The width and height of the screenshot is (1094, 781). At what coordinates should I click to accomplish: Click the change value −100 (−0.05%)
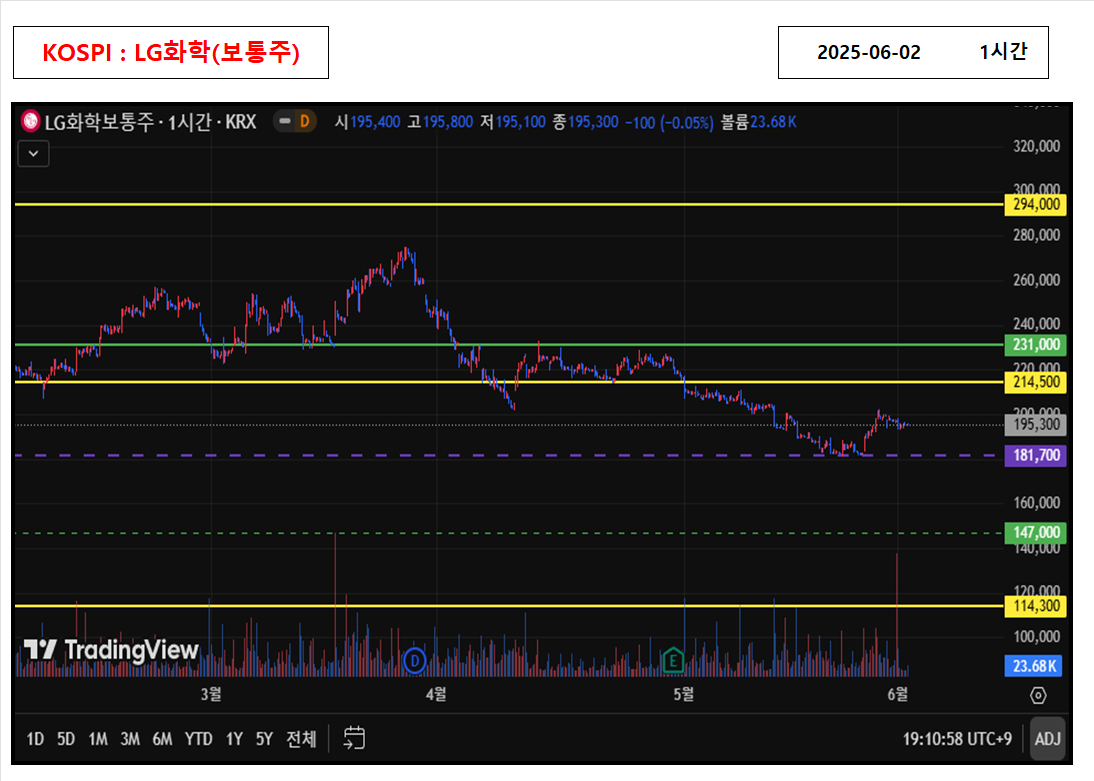(x=669, y=123)
